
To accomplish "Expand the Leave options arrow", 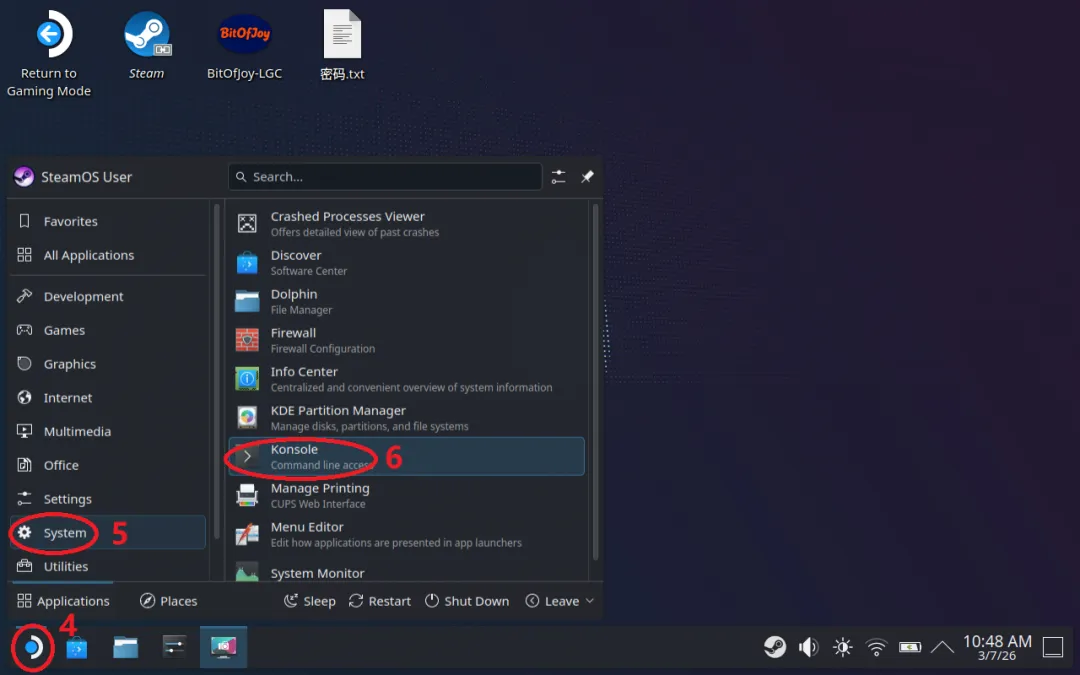I will pyautogui.click(x=590, y=601).
